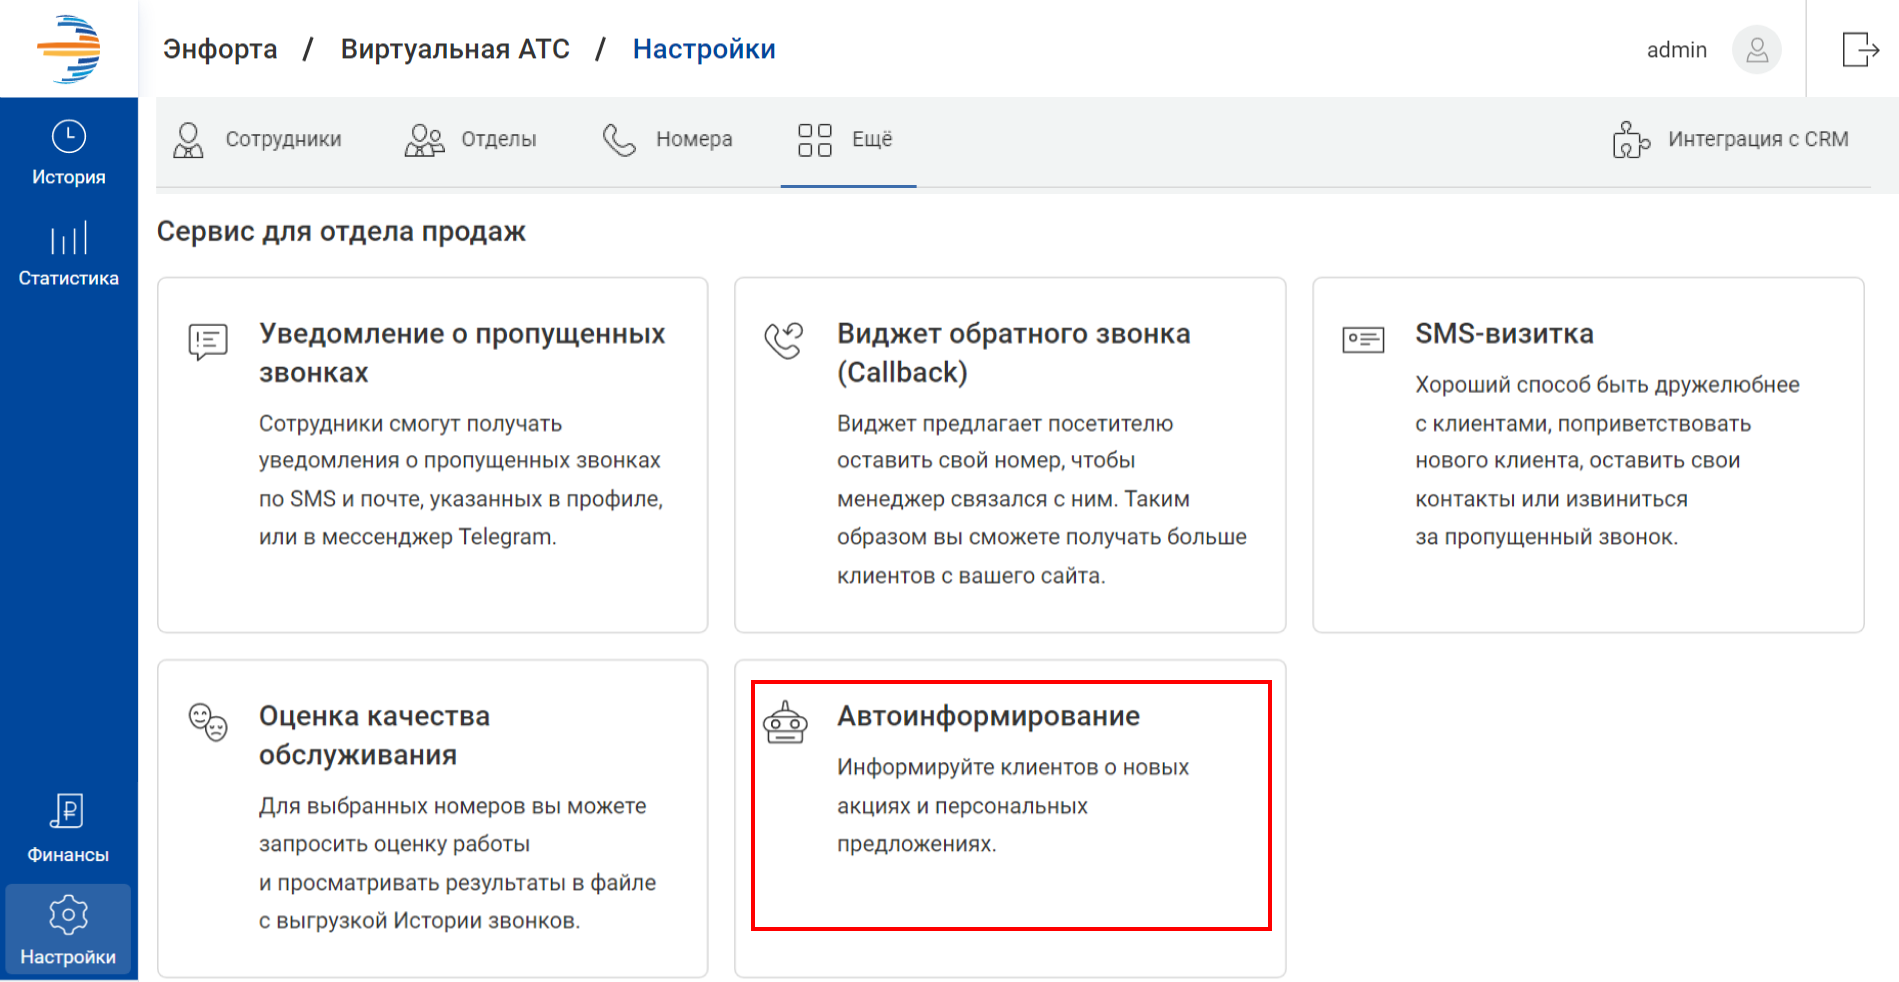Open the Интеграция с CRM tab

(1731, 140)
